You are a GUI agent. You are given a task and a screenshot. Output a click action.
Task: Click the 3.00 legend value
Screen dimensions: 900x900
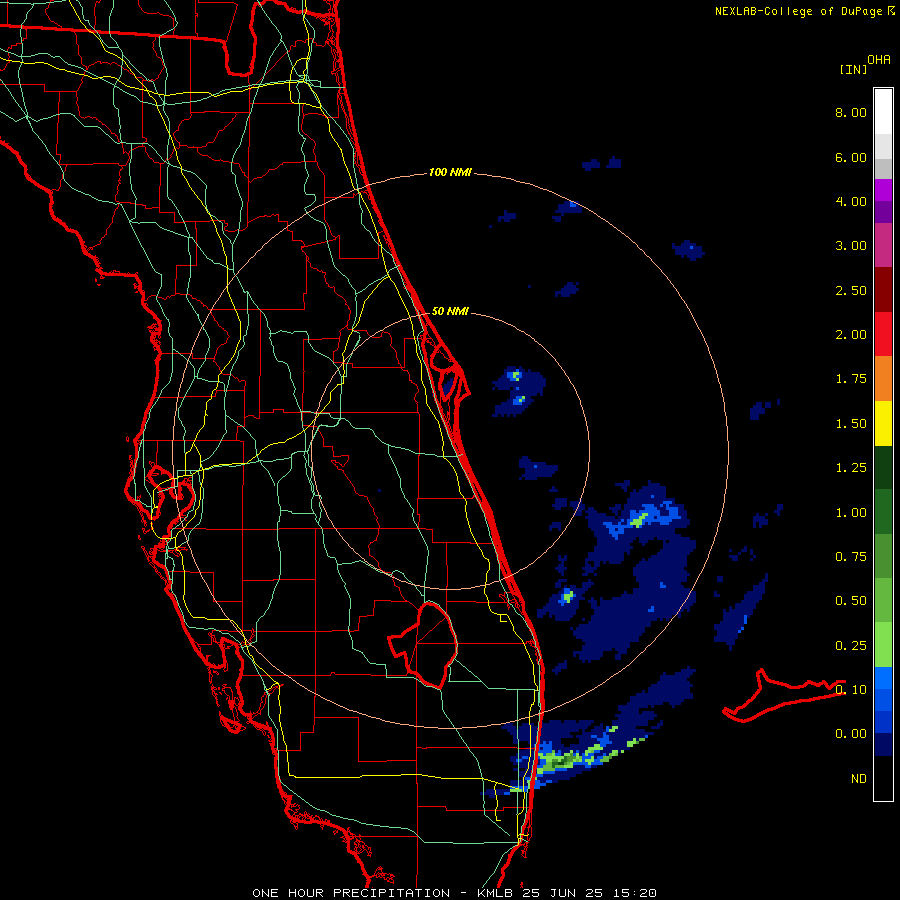click(851, 246)
